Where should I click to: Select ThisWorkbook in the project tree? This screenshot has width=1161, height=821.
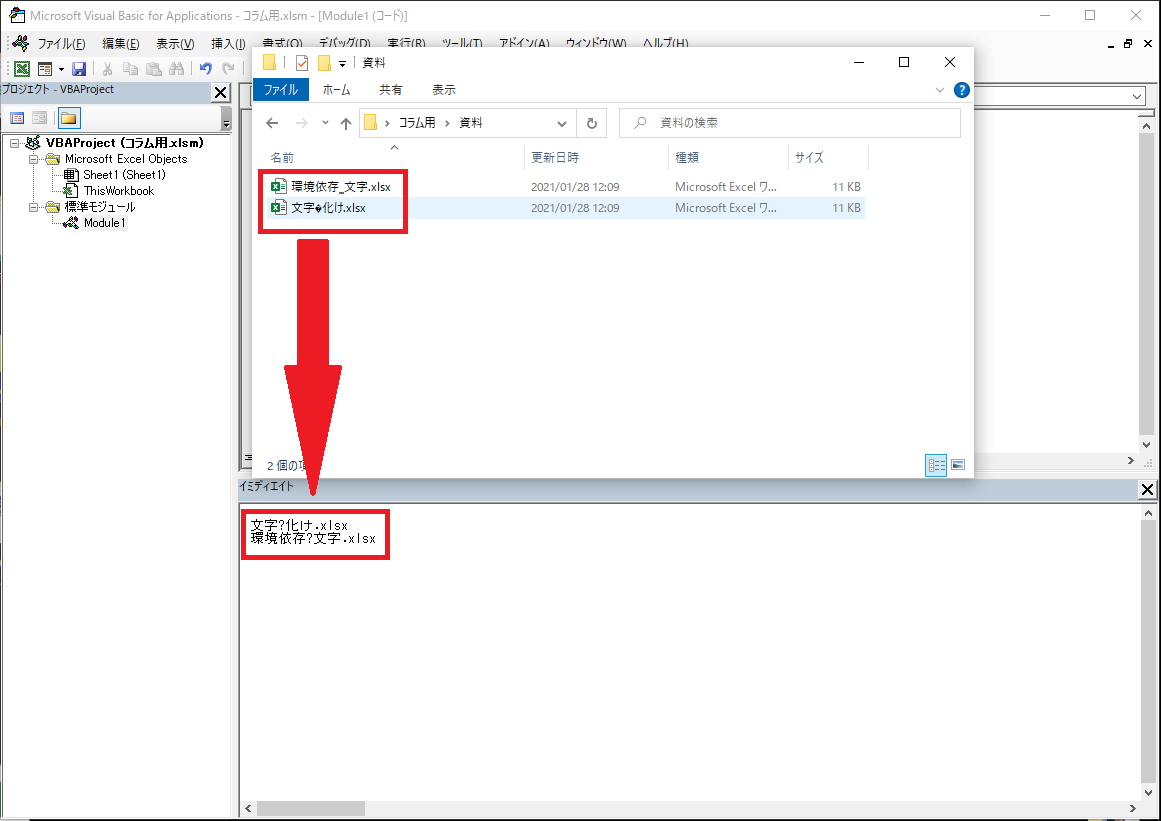pyautogui.click(x=118, y=191)
